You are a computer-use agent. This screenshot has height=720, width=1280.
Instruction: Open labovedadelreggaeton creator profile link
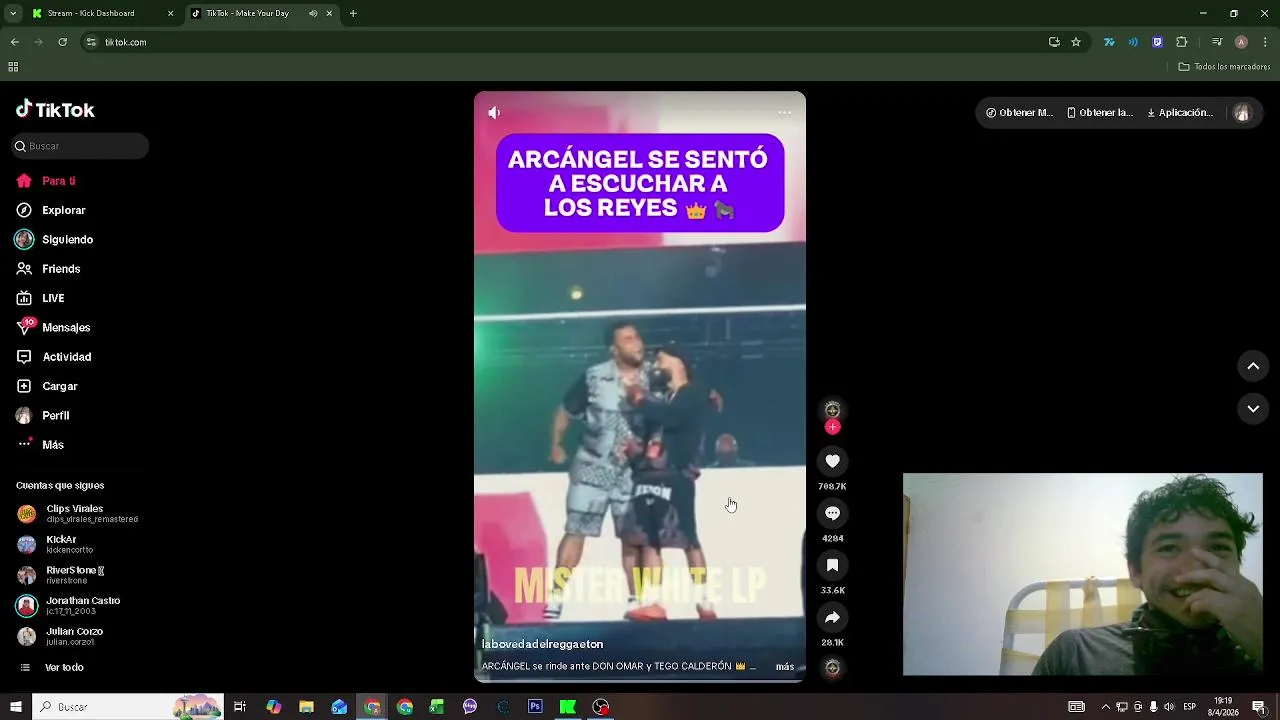click(542, 645)
